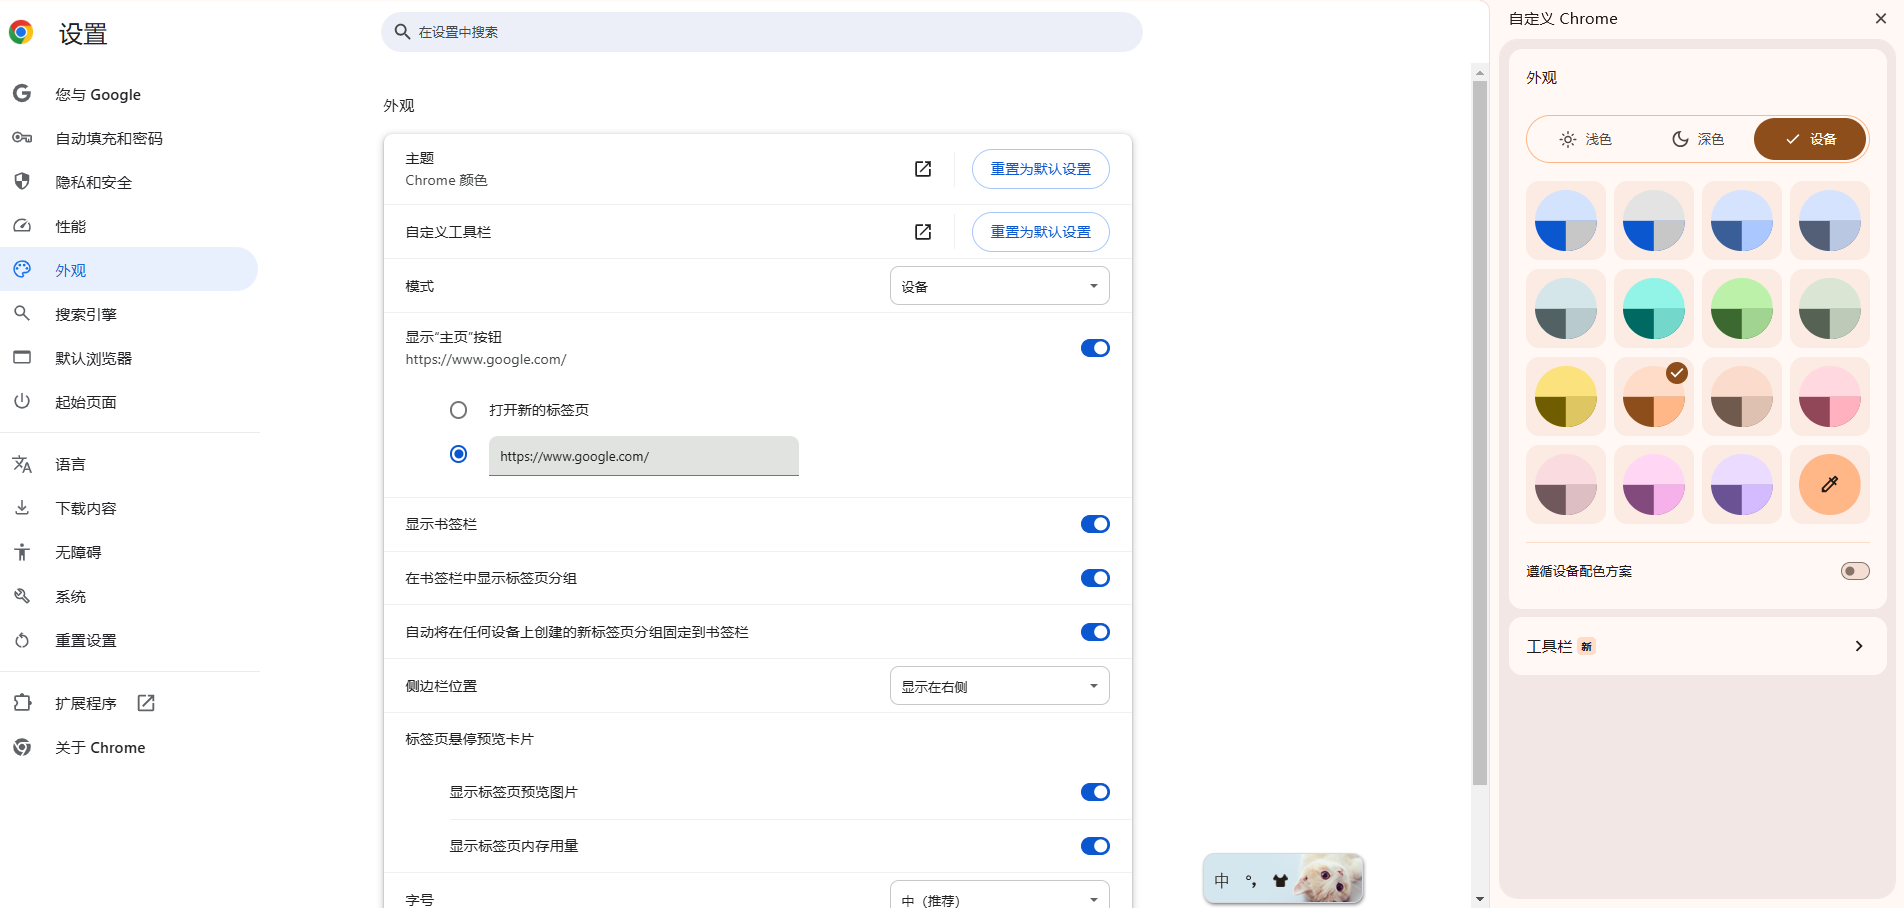Image resolution: width=1904 pixels, height=908 pixels.
Task: Click the IME punctuation toggle icon
Action: (x=1251, y=881)
